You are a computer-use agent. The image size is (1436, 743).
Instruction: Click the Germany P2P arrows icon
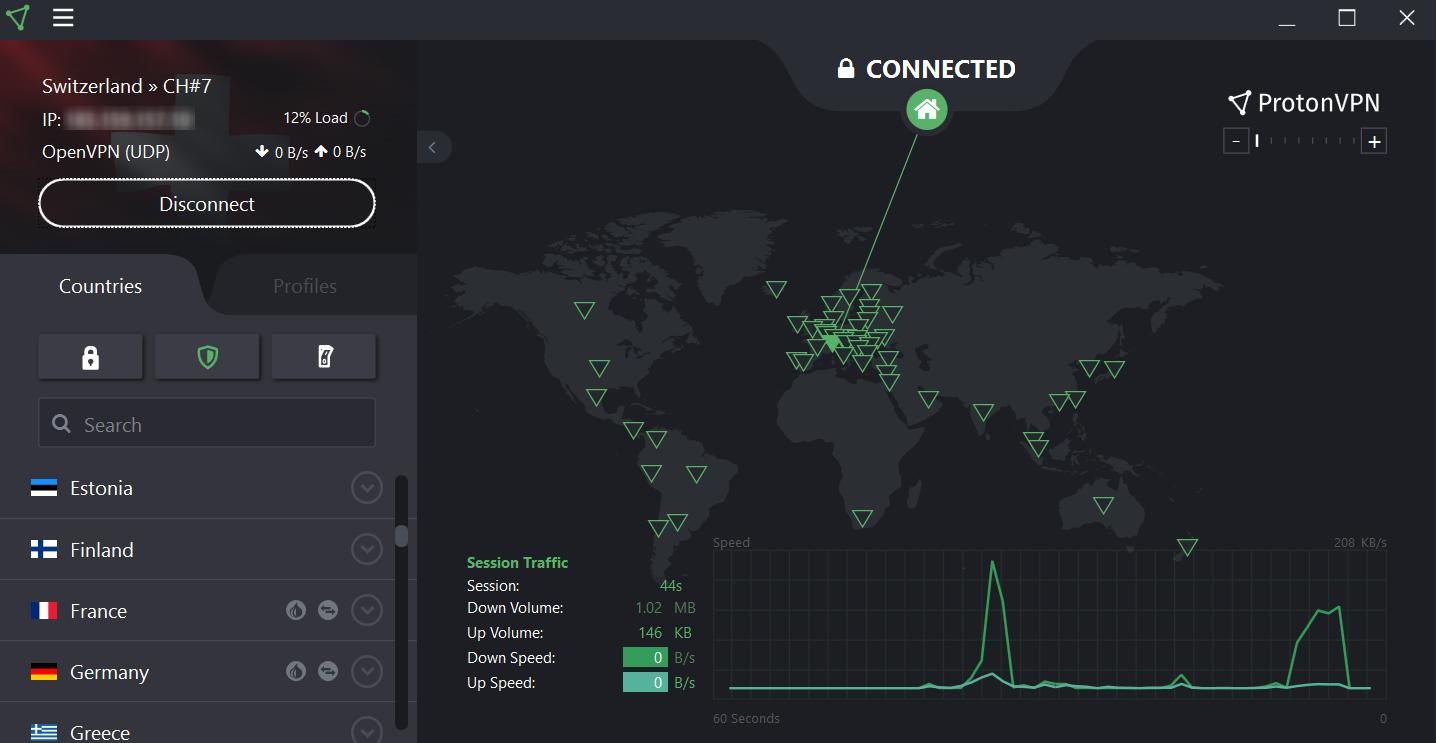pos(328,671)
